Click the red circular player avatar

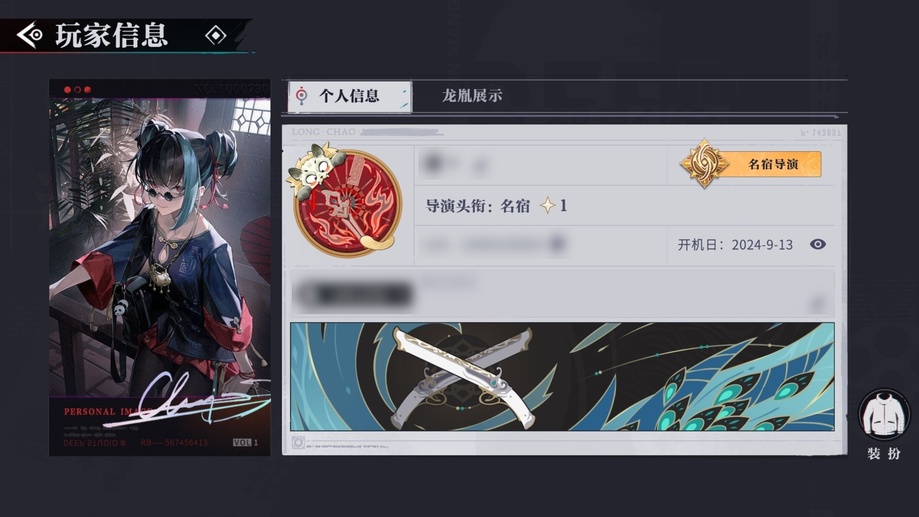tap(346, 202)
